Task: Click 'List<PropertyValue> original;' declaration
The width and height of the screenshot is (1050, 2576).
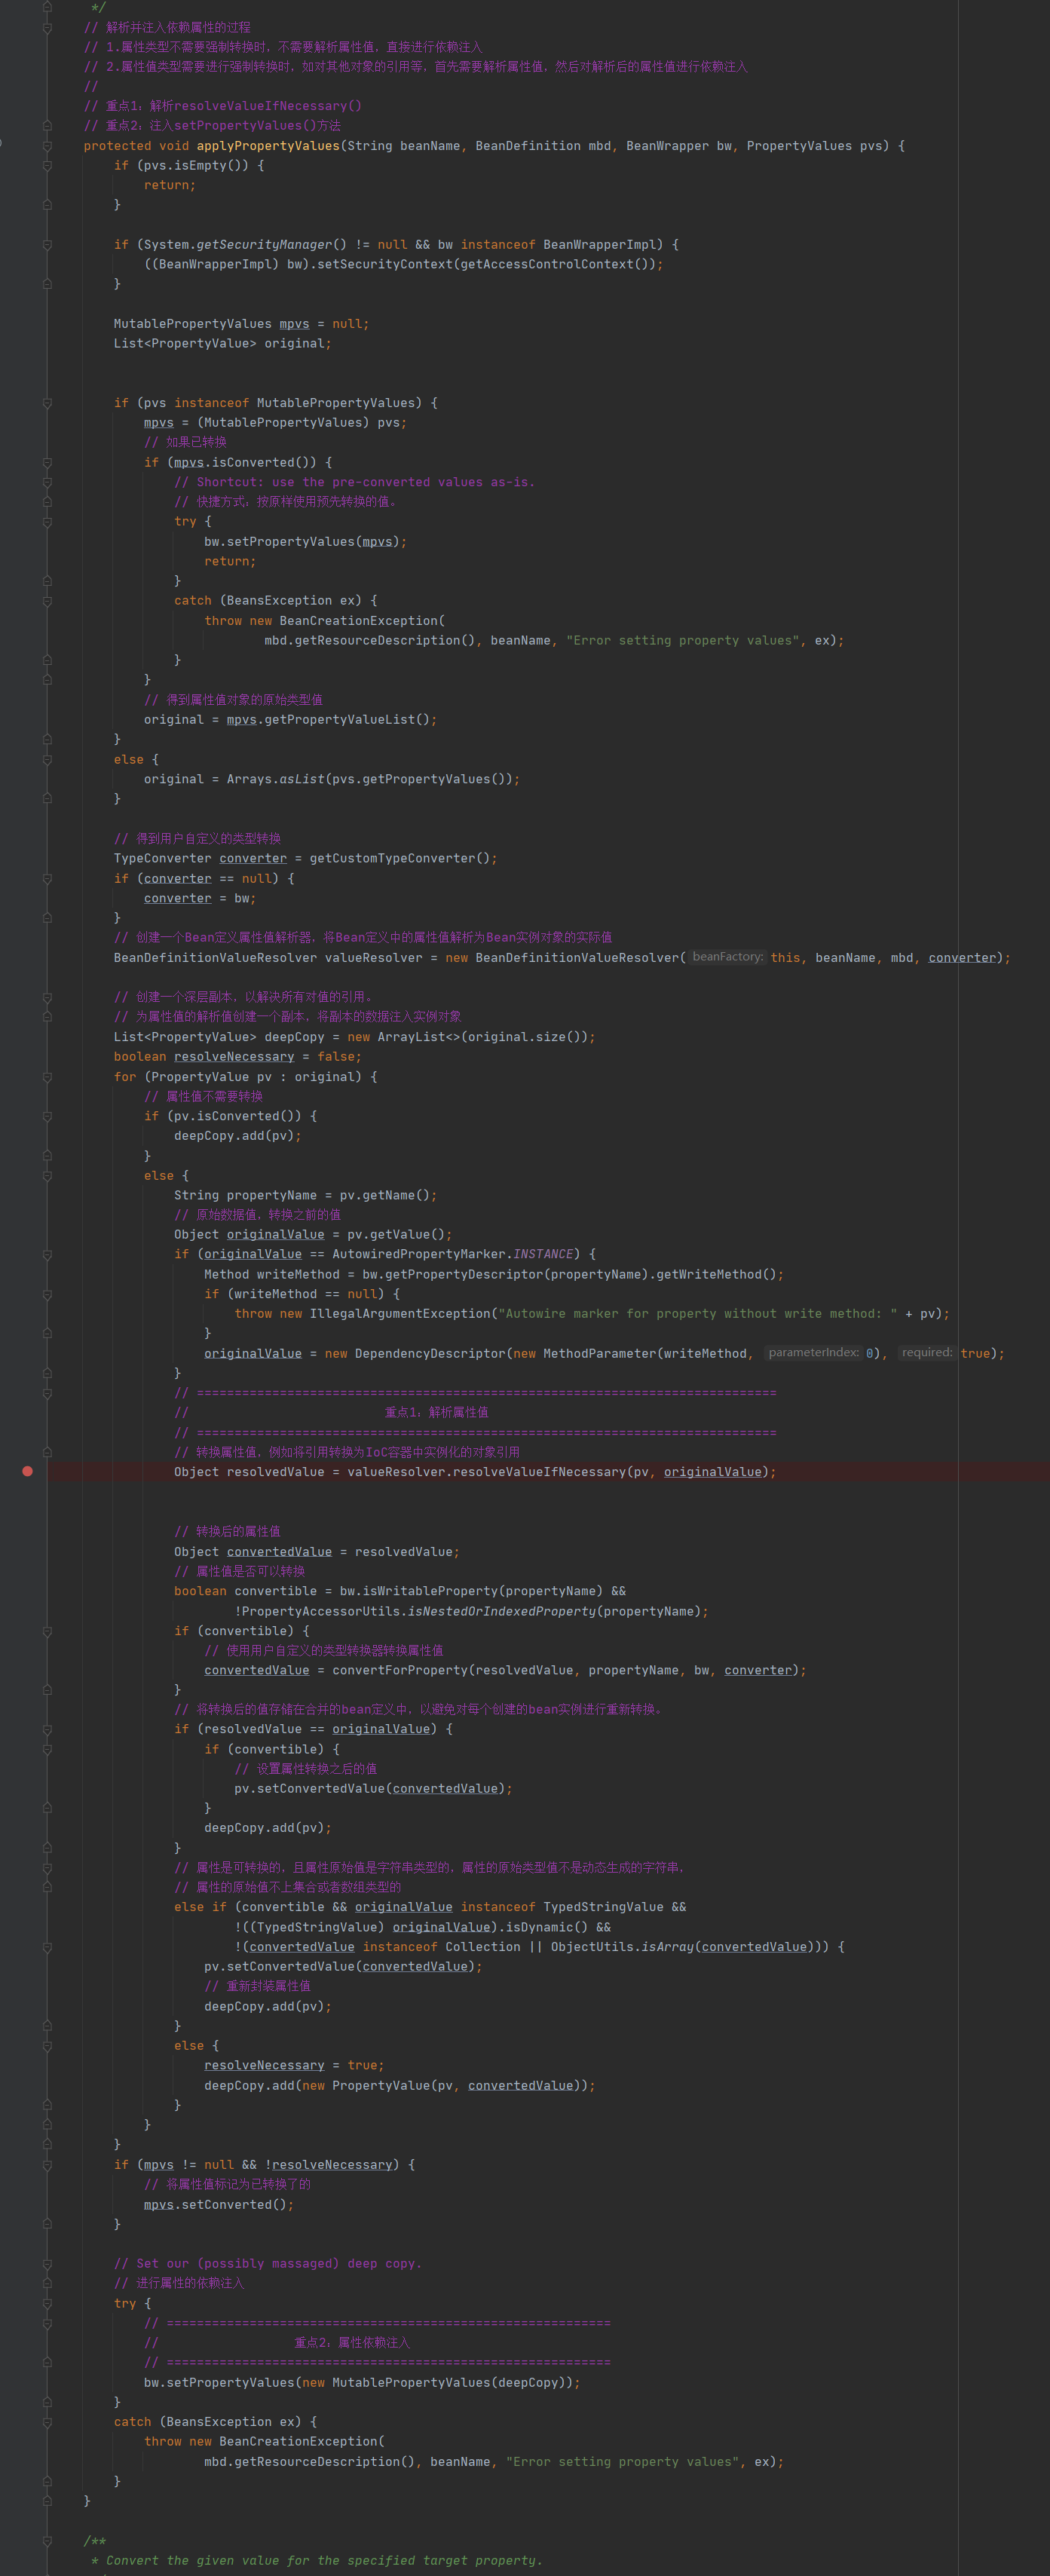Action: (222, 344)
